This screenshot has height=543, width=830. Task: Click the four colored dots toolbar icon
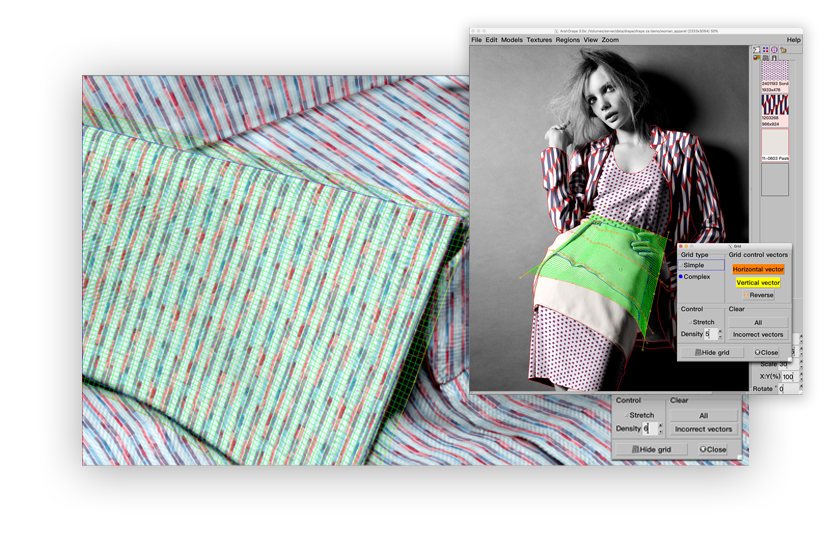765,50
